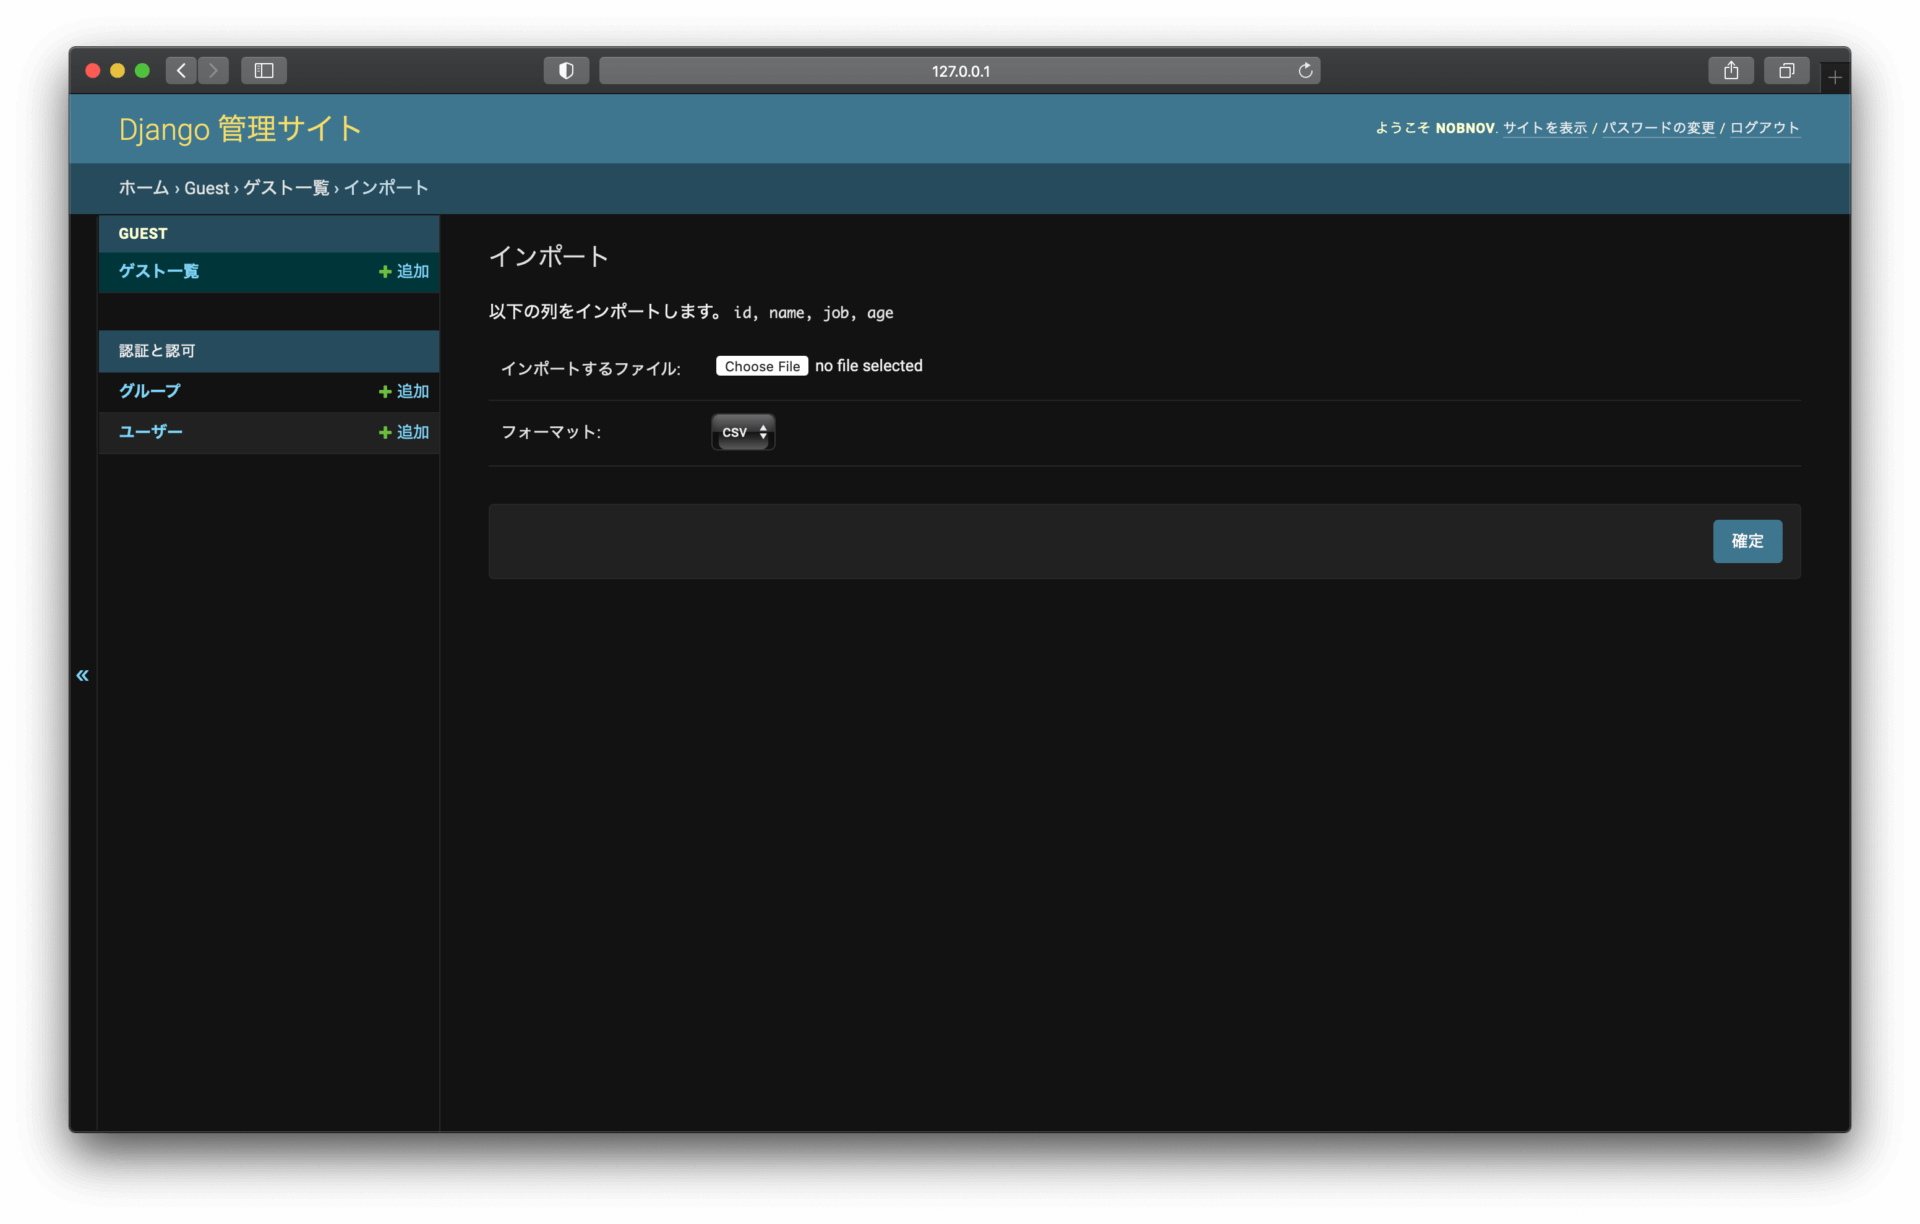Image resolution: width=1920 pixels, height=1224 pixels.
Task: Toggle the グループ section highlight in sidebar
Action: [x=148, y=391]
